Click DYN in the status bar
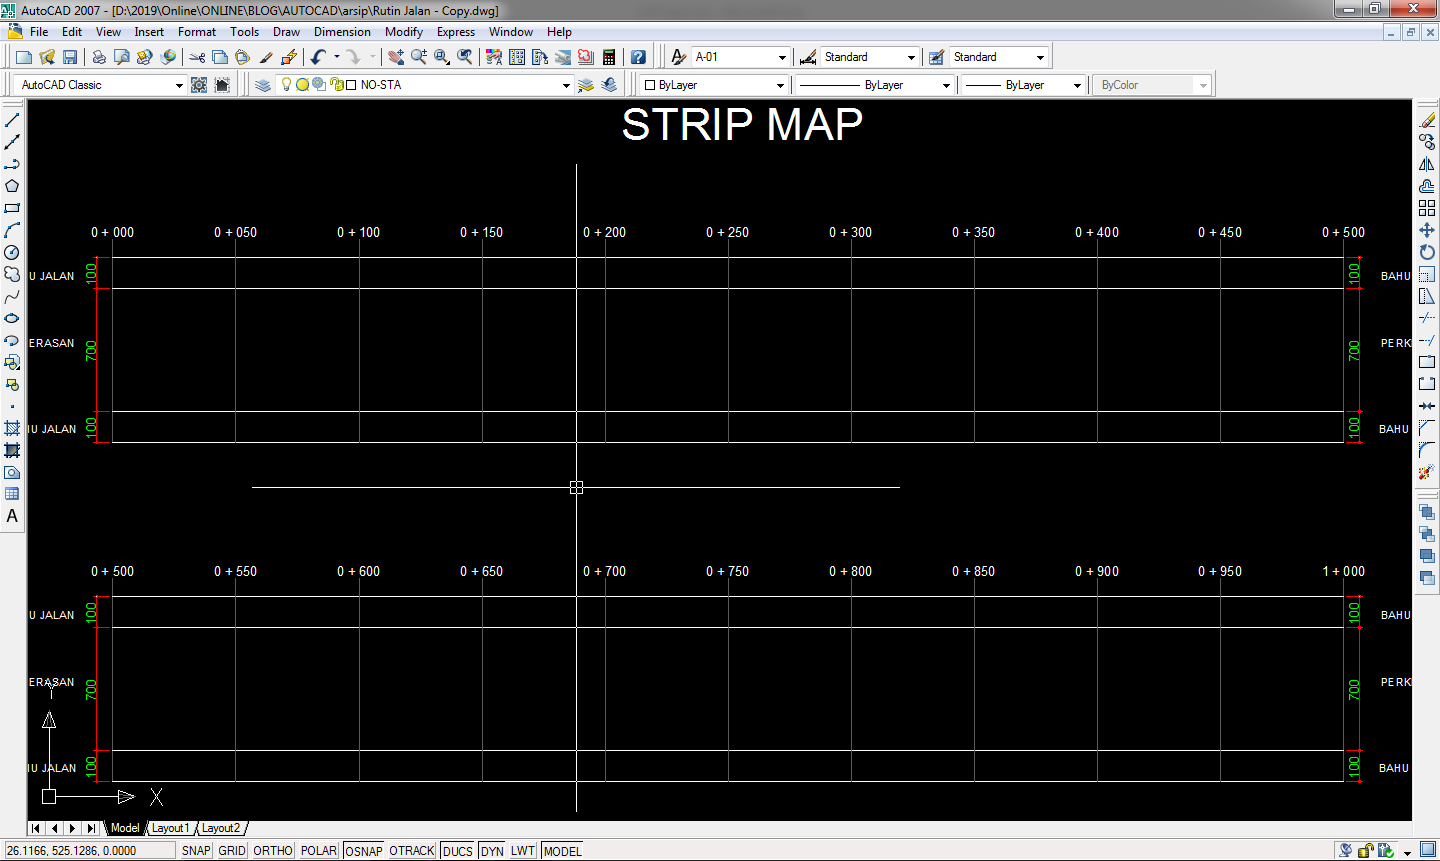Viewport: 1440px width, 861px height. (x=491, y=850)
